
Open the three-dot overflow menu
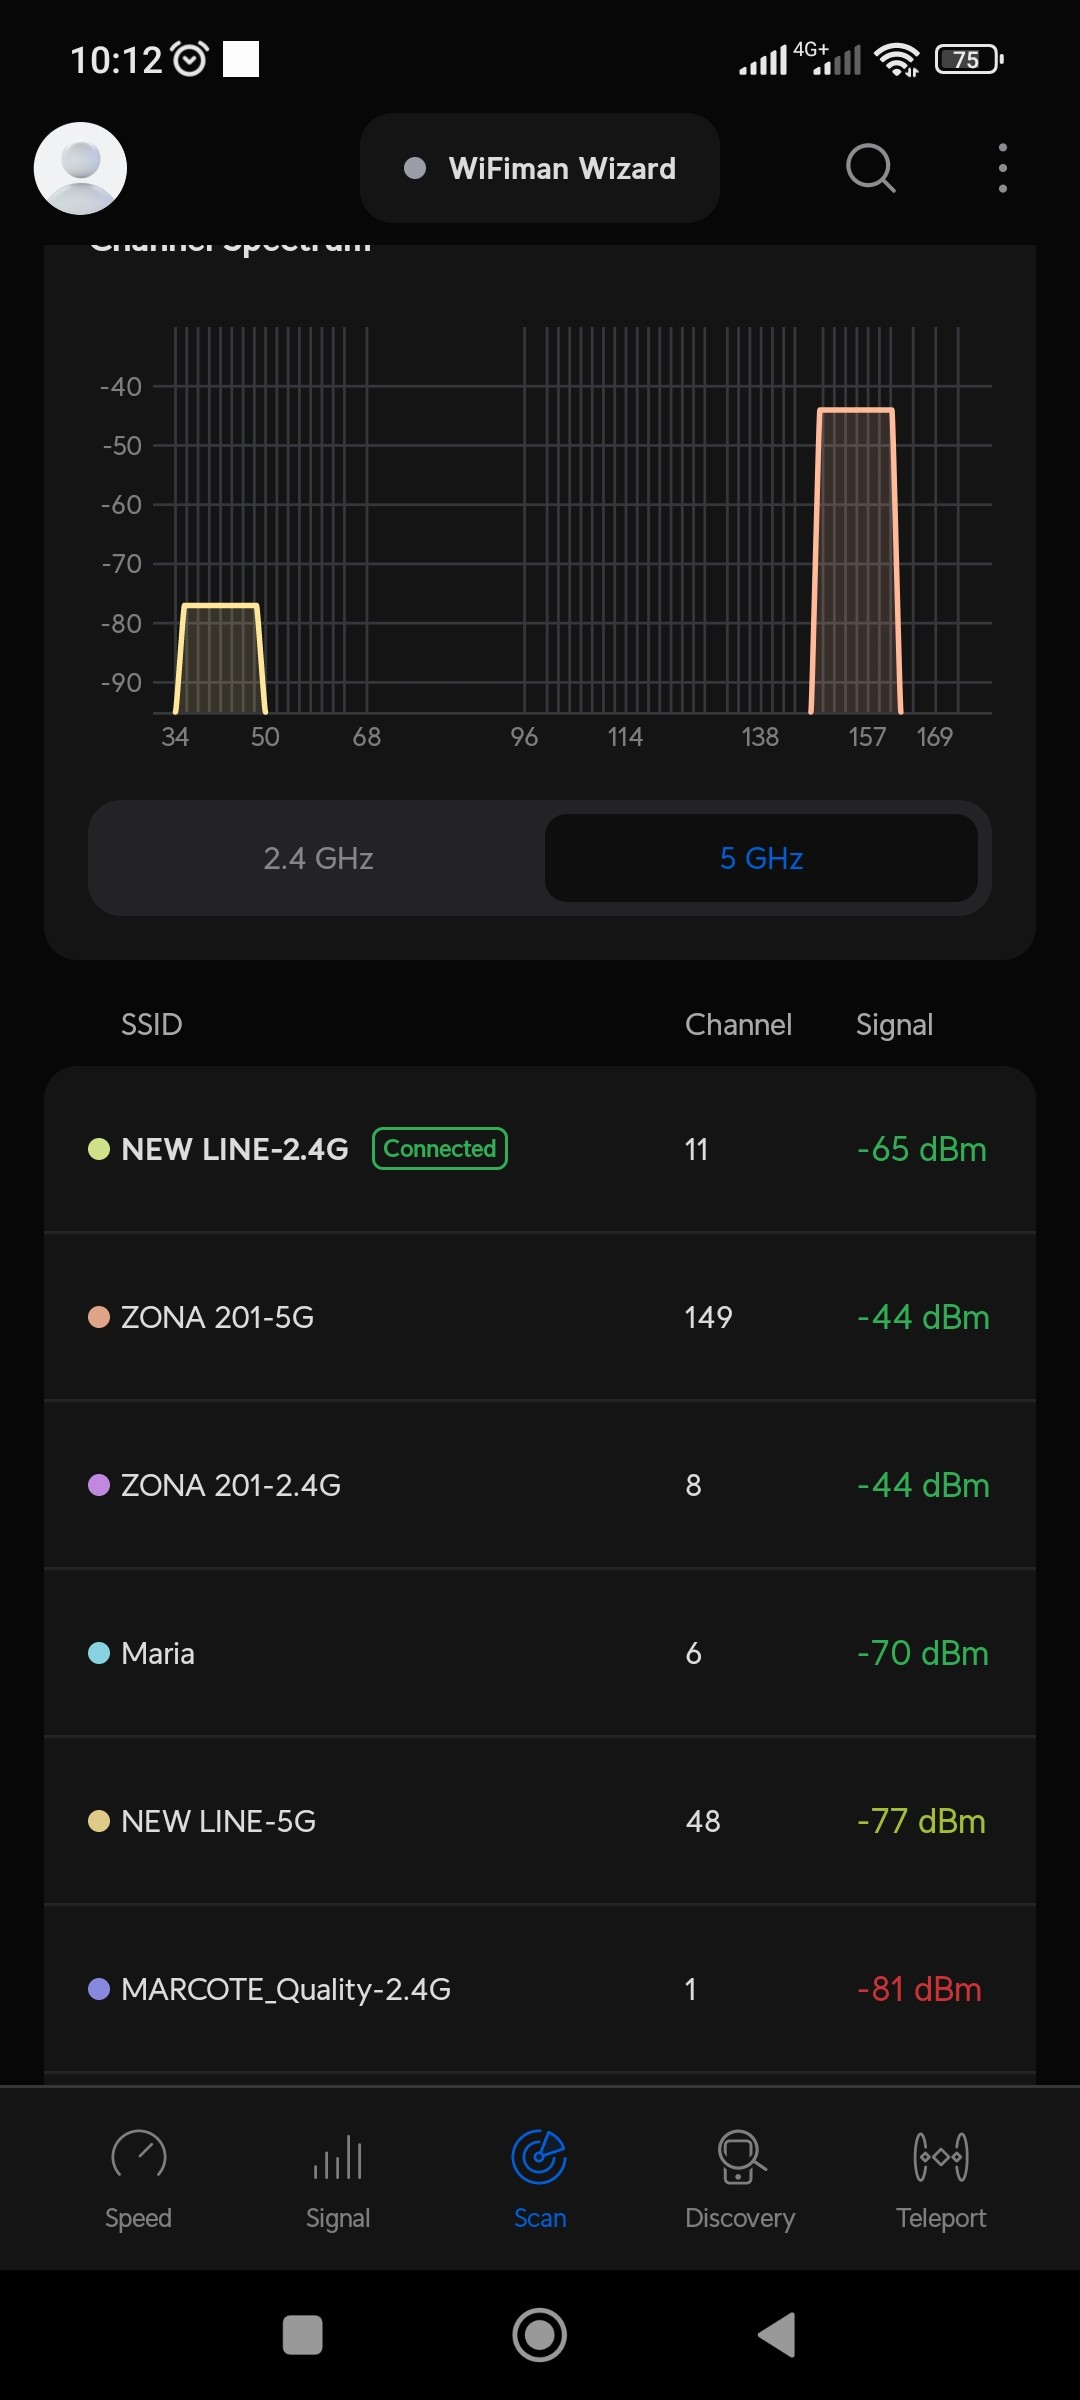[1002, 168]
